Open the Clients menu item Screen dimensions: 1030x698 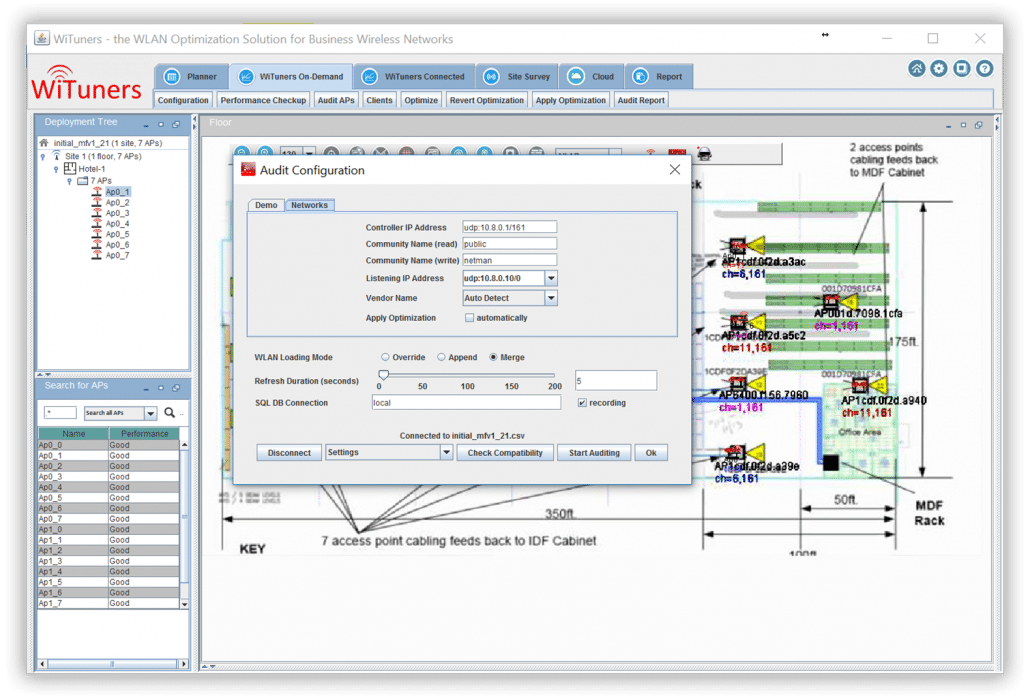(379, 100)
